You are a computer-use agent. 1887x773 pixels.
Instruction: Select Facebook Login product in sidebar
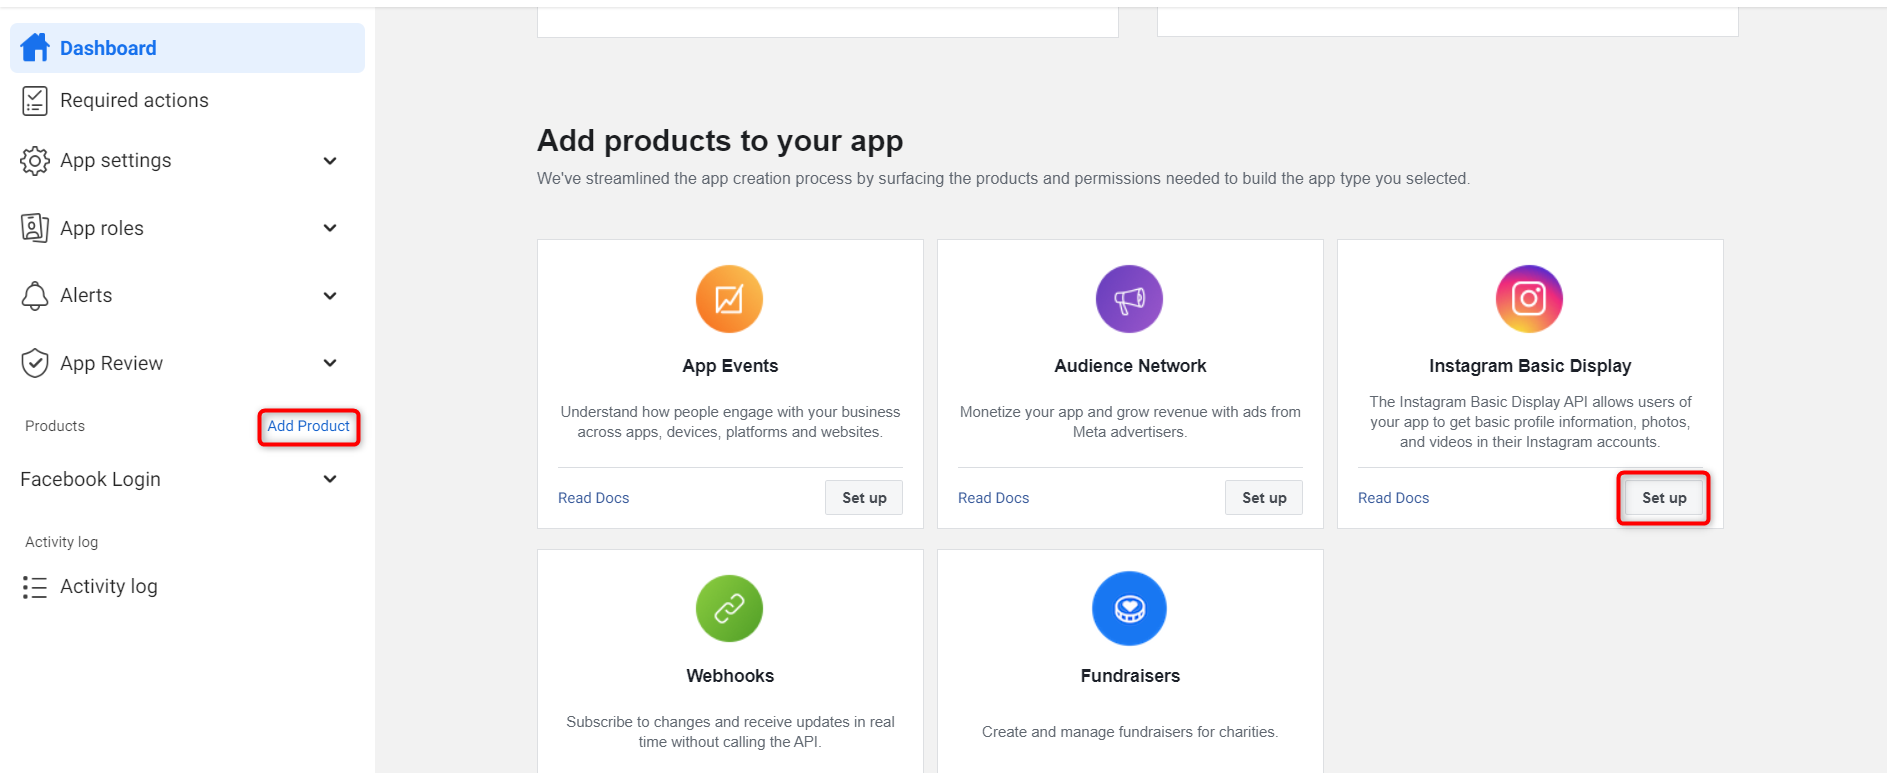tap(90, 479)
